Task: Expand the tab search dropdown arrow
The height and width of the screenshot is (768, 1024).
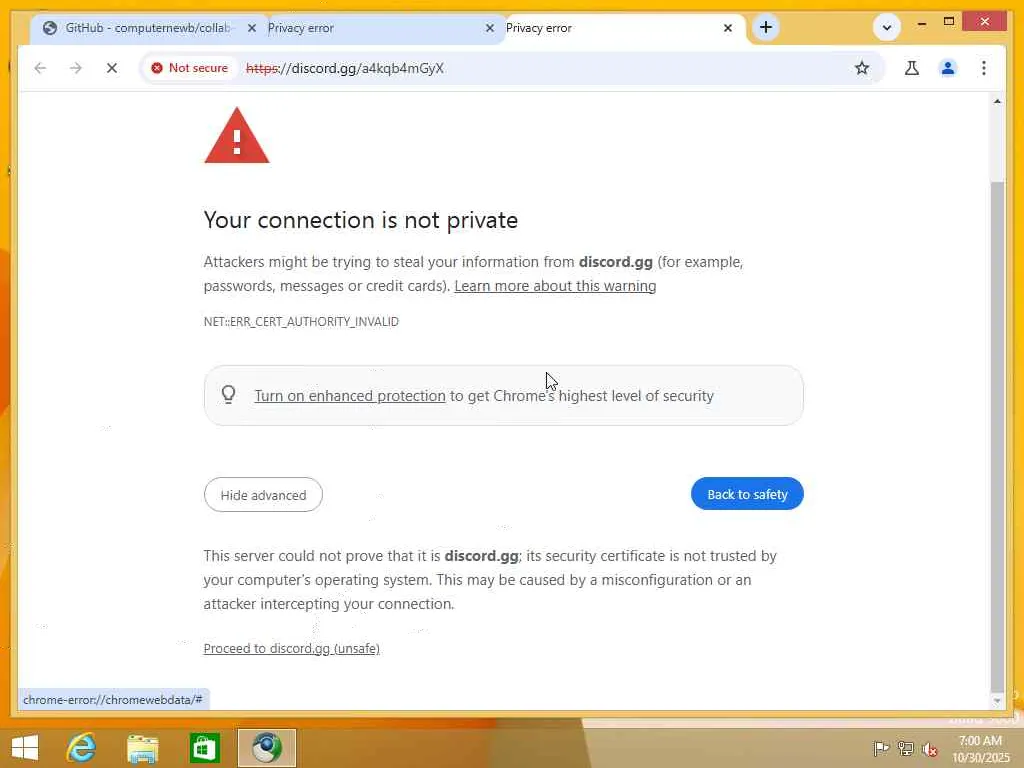Action: click(887, 27)
